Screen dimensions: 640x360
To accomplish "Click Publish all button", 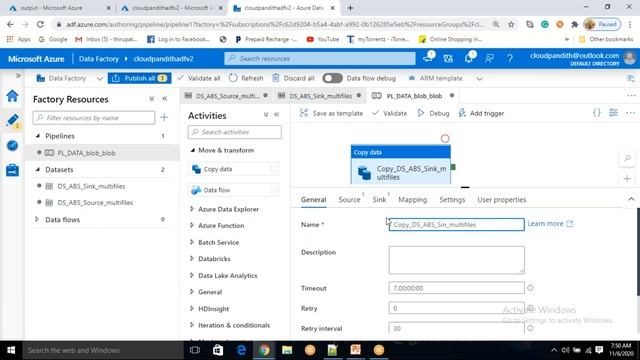I will (140, 78).
